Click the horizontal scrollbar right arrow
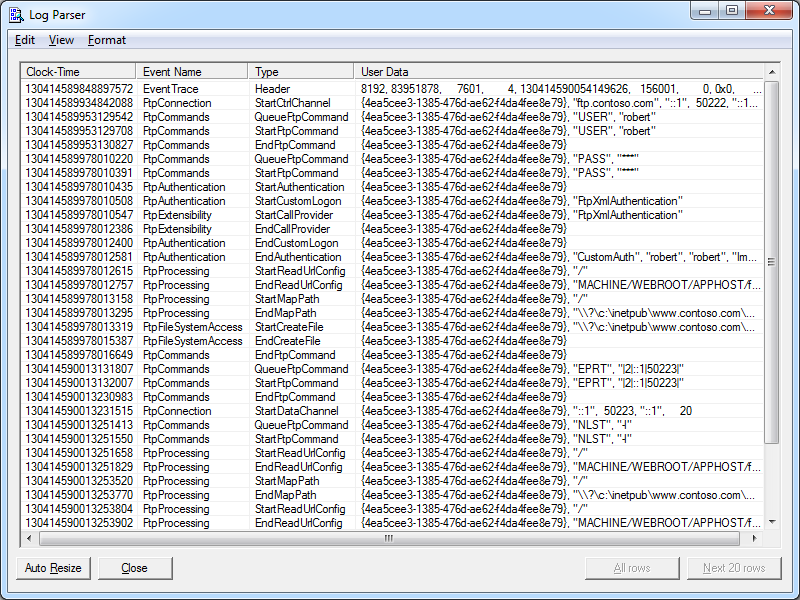This screenshot has height=600, width=800. coord(757,537)
